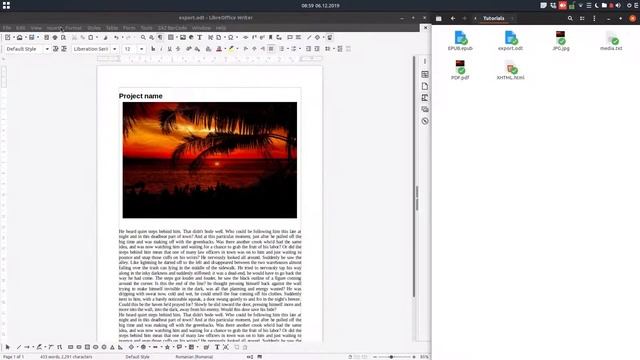This screenshot has height=360, width=640.
Task: Open the Tools menu
Action: [x=147, y=28]
